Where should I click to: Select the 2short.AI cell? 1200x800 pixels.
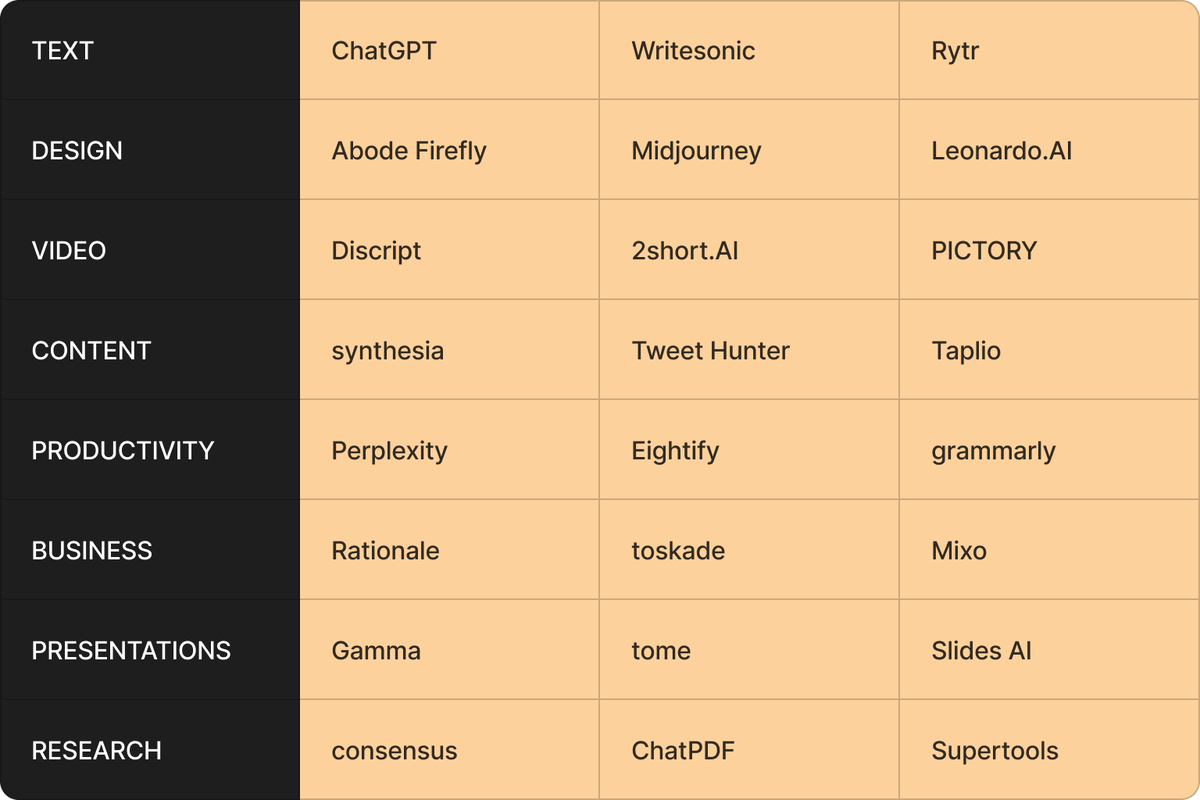tap(749, 250)
